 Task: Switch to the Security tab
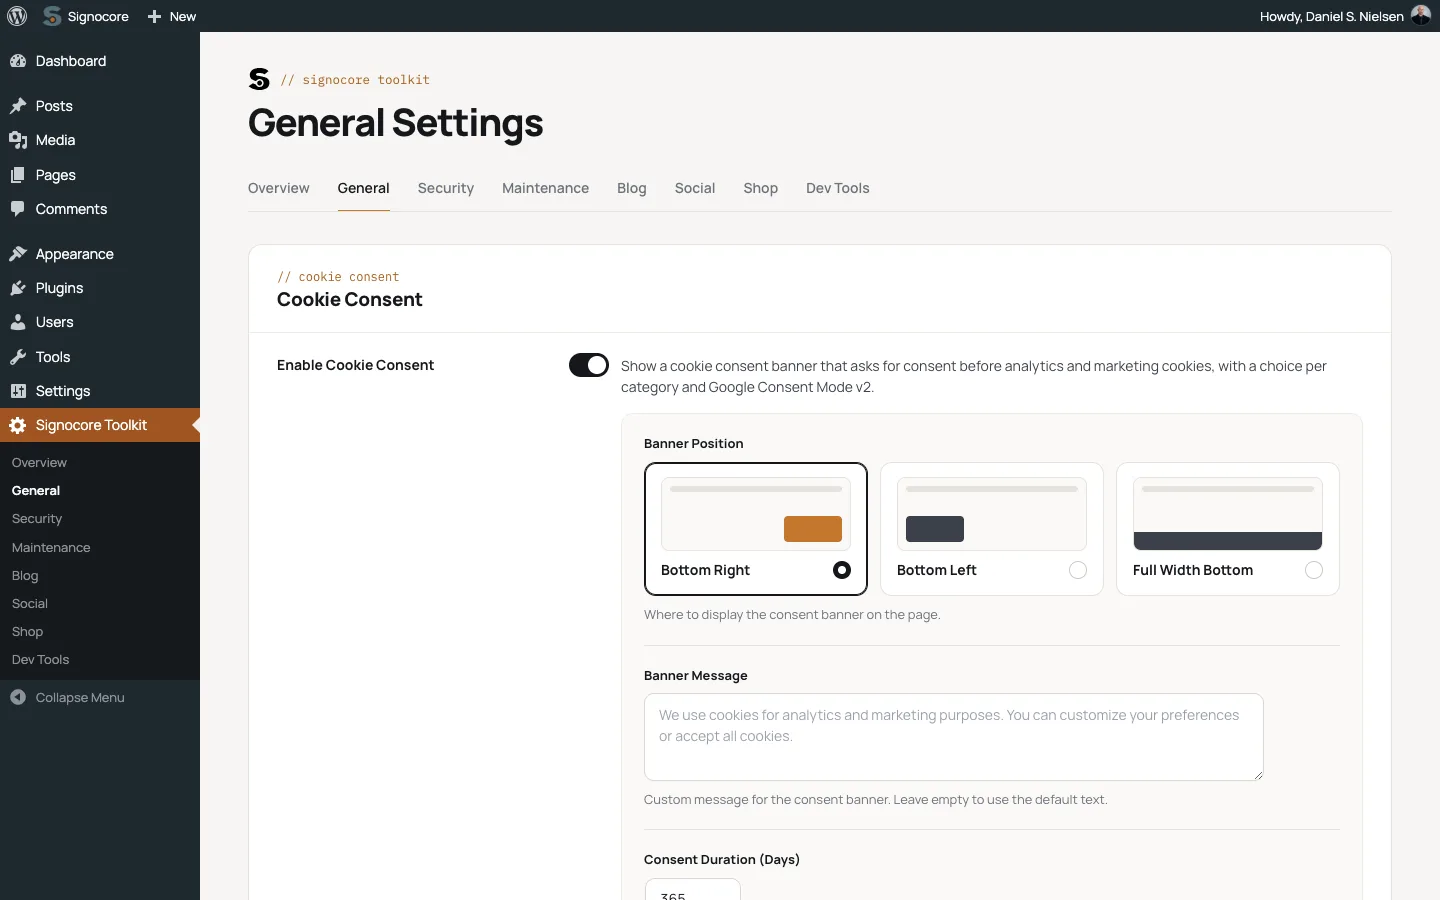[x=446, y=188]
